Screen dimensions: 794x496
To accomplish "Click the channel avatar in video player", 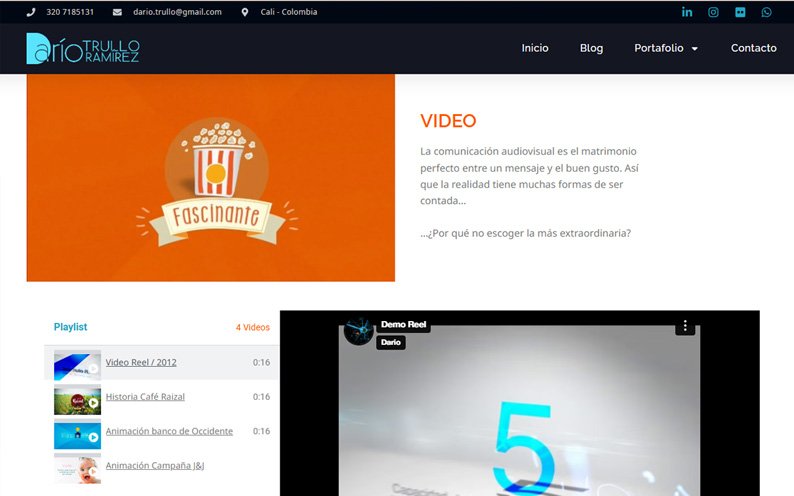I will coord(358,330).
